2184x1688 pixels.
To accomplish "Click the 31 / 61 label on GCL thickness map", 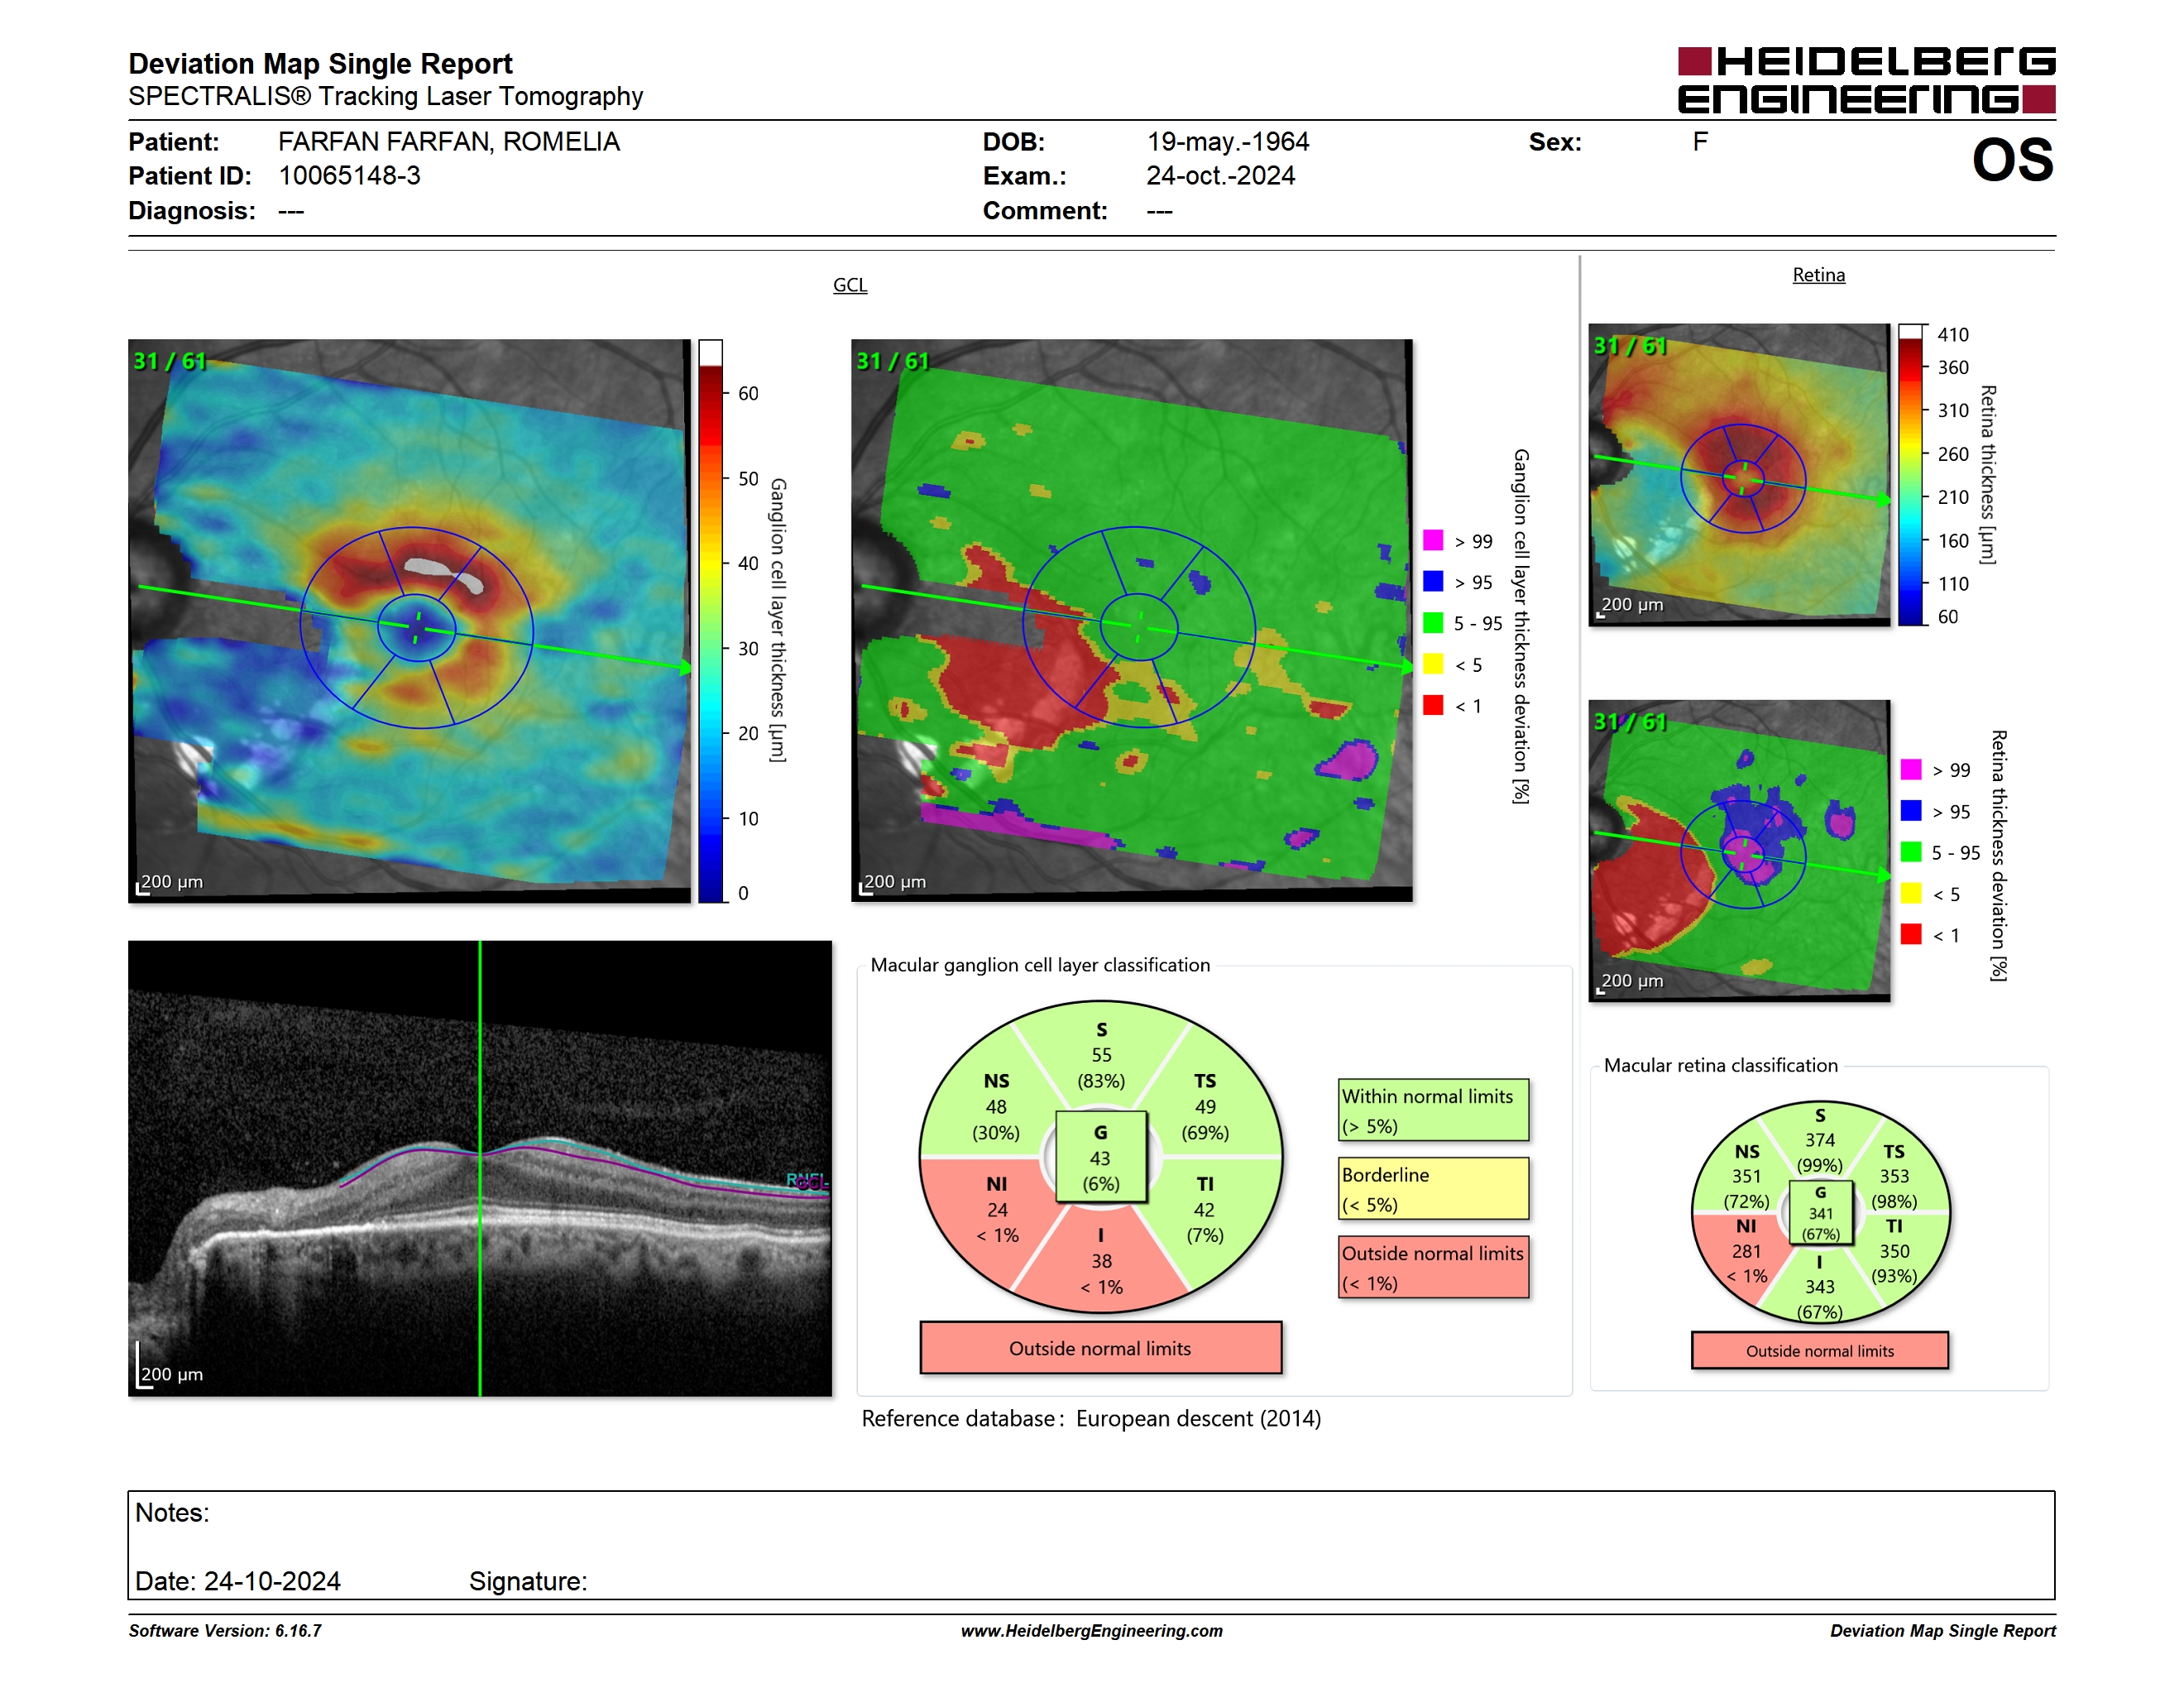I will [169, 361].
